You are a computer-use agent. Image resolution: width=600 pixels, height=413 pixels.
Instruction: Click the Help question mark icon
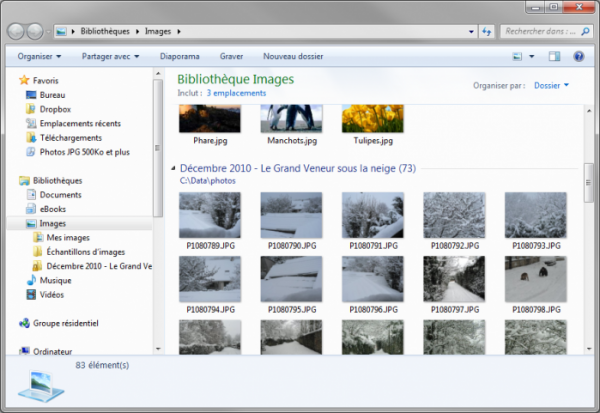tap(578, 57)
